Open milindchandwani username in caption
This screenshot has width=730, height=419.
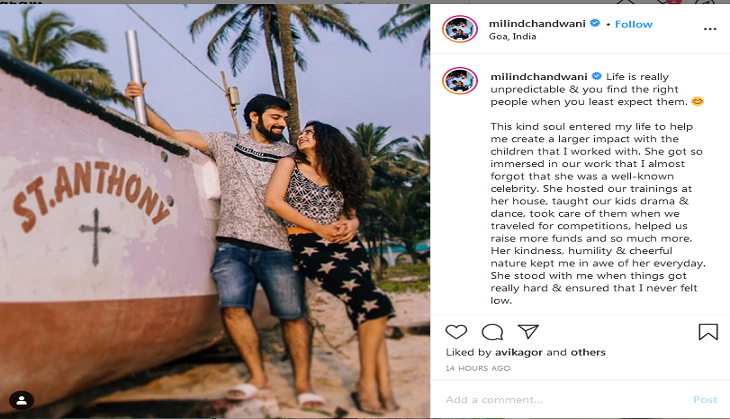tap(539, 76)
